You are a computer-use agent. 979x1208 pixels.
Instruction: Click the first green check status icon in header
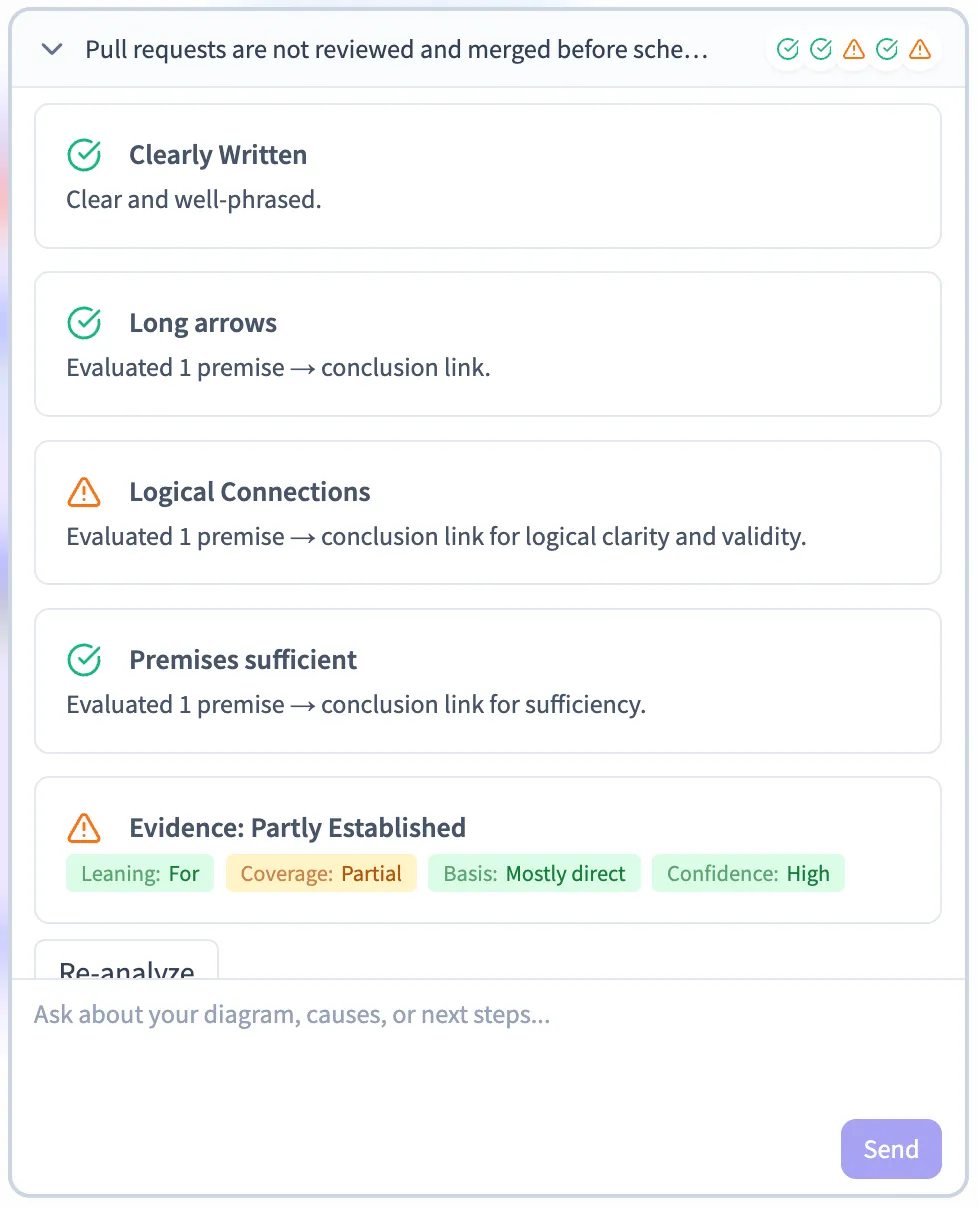(788, 49)
